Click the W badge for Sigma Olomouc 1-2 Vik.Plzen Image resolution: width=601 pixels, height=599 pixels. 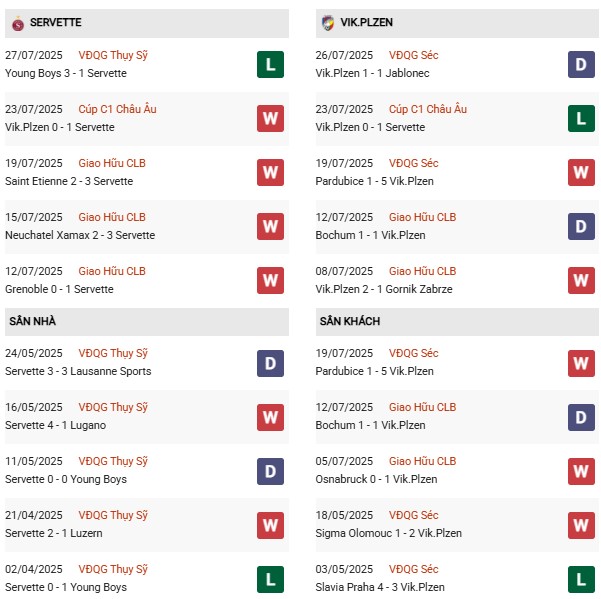click(582, 524)
